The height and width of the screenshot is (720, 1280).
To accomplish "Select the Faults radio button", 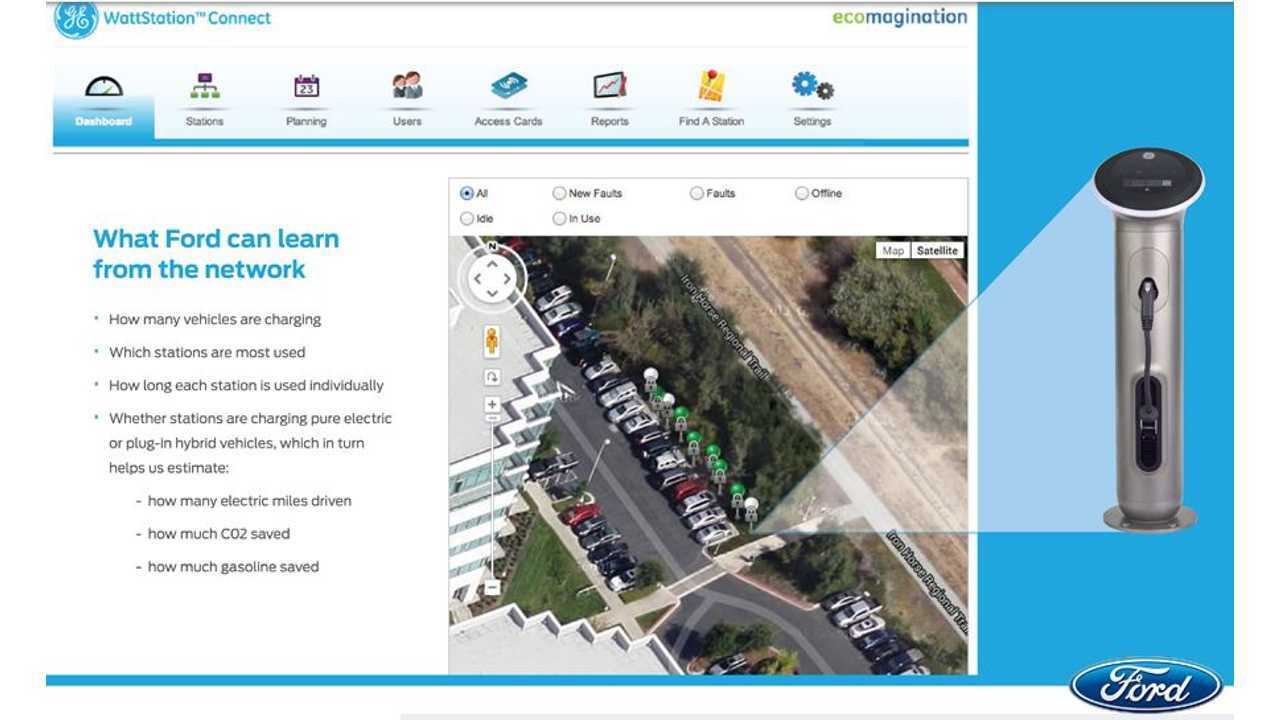I will pyautogui.click(x=697, y=193).
